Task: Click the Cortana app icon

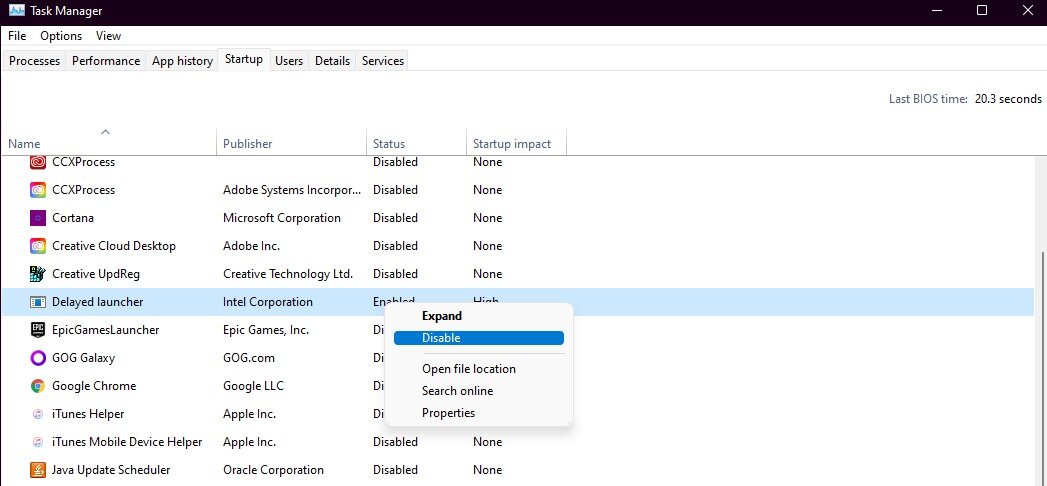Action: point(38,218)
